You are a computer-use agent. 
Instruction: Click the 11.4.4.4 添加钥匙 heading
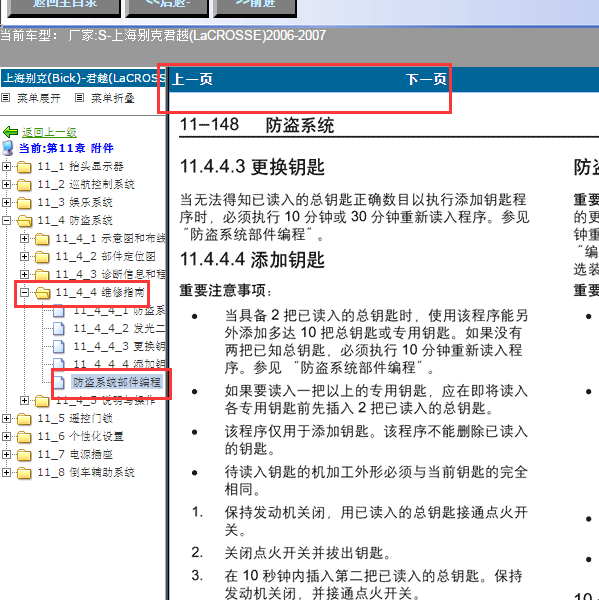(x=252, y=259)
